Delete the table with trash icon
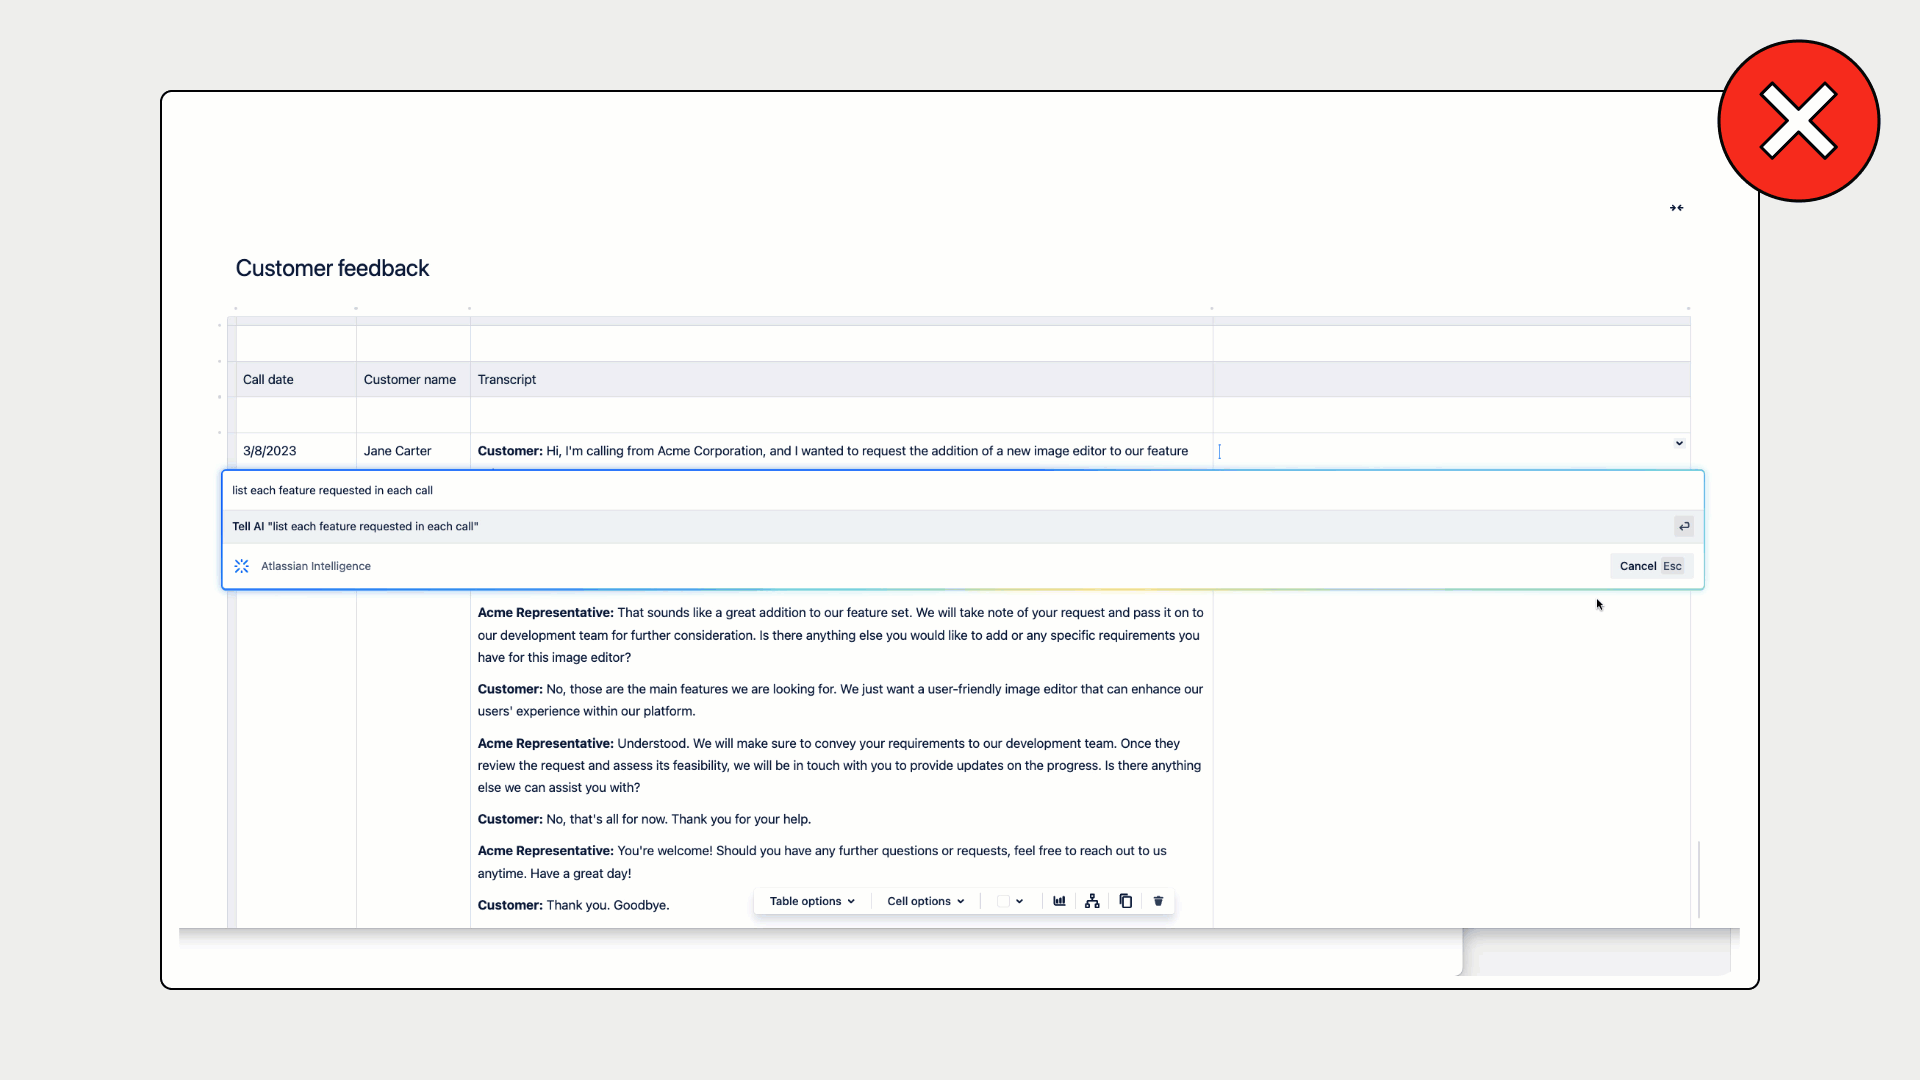Image resolution: width=1920 pixels, height=1080 pixels. point(1158,901)
